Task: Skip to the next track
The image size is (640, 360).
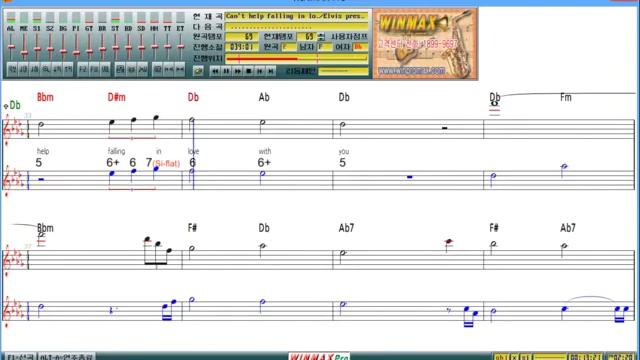Action: [271, 71]
